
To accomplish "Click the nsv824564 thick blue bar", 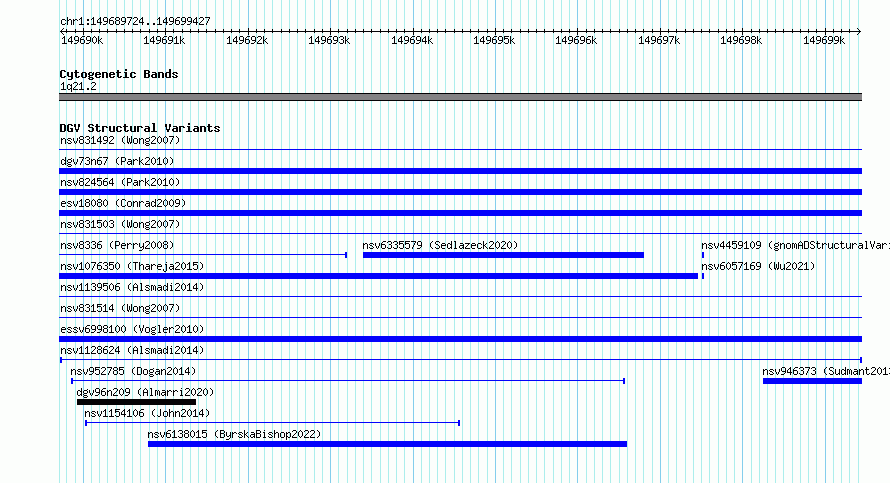I will [460, 192].
